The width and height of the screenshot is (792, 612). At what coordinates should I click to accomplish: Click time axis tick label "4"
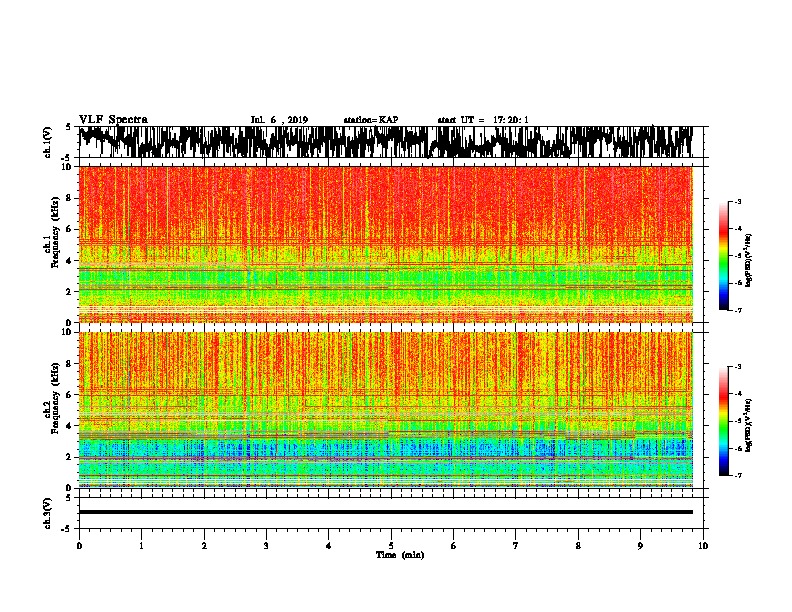329,546
